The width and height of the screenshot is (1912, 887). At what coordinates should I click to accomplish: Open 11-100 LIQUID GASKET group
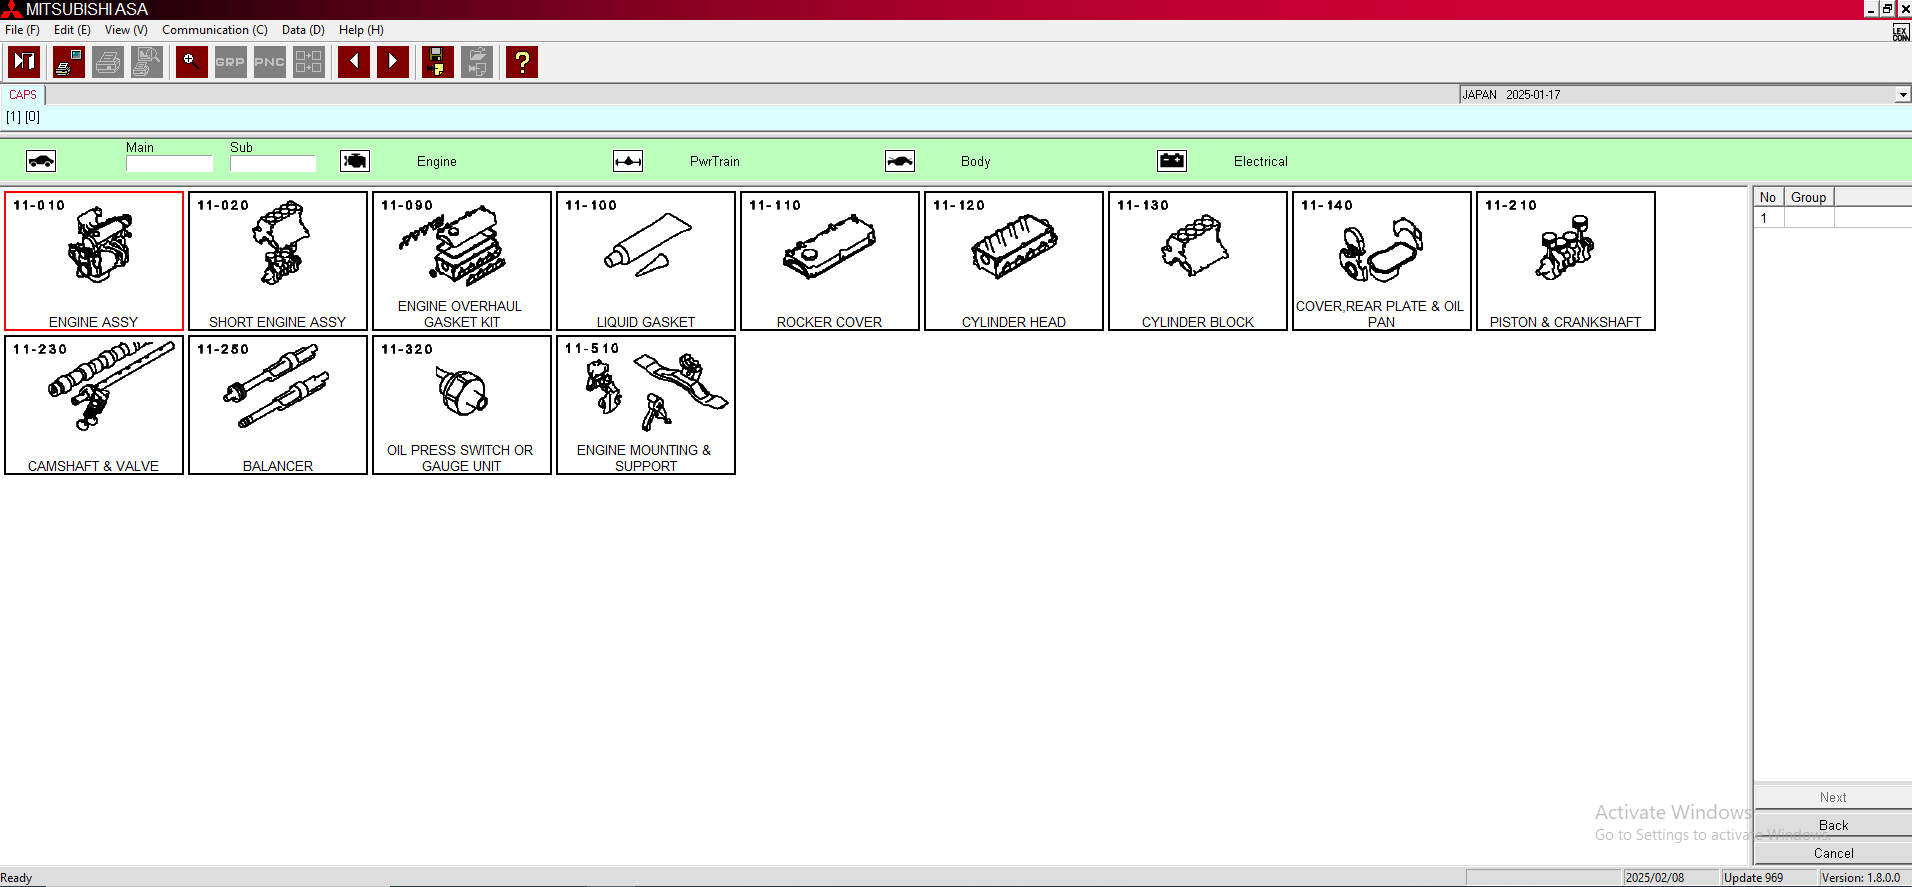[646, 261]
